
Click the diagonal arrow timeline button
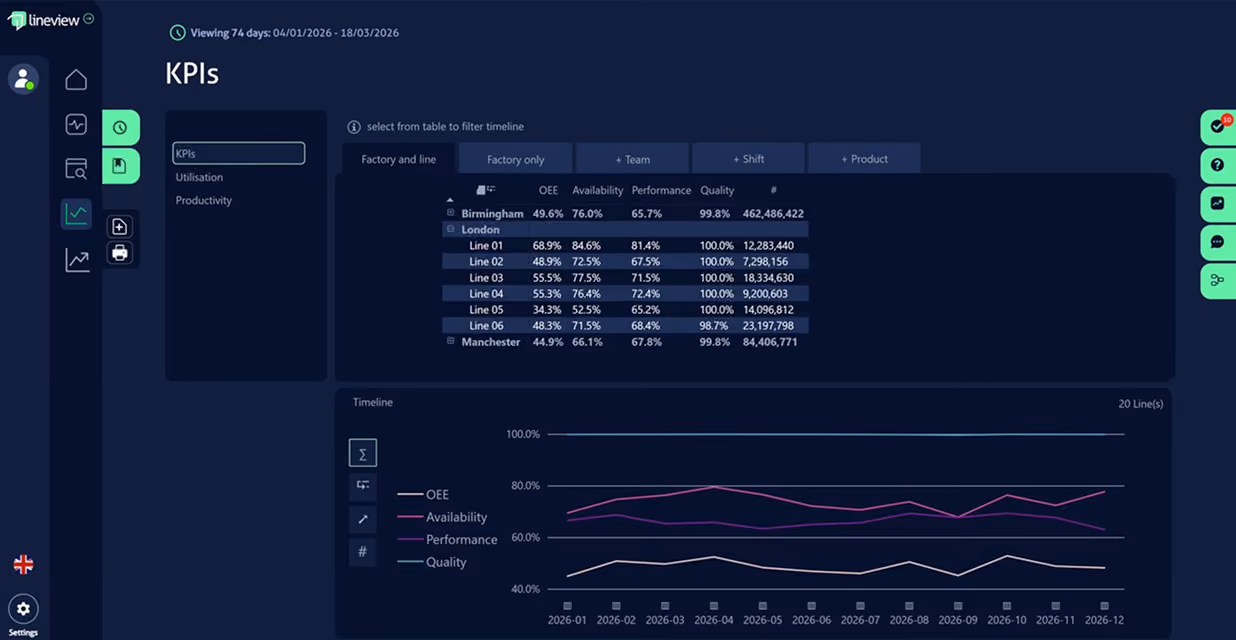(x=363, y=519)
